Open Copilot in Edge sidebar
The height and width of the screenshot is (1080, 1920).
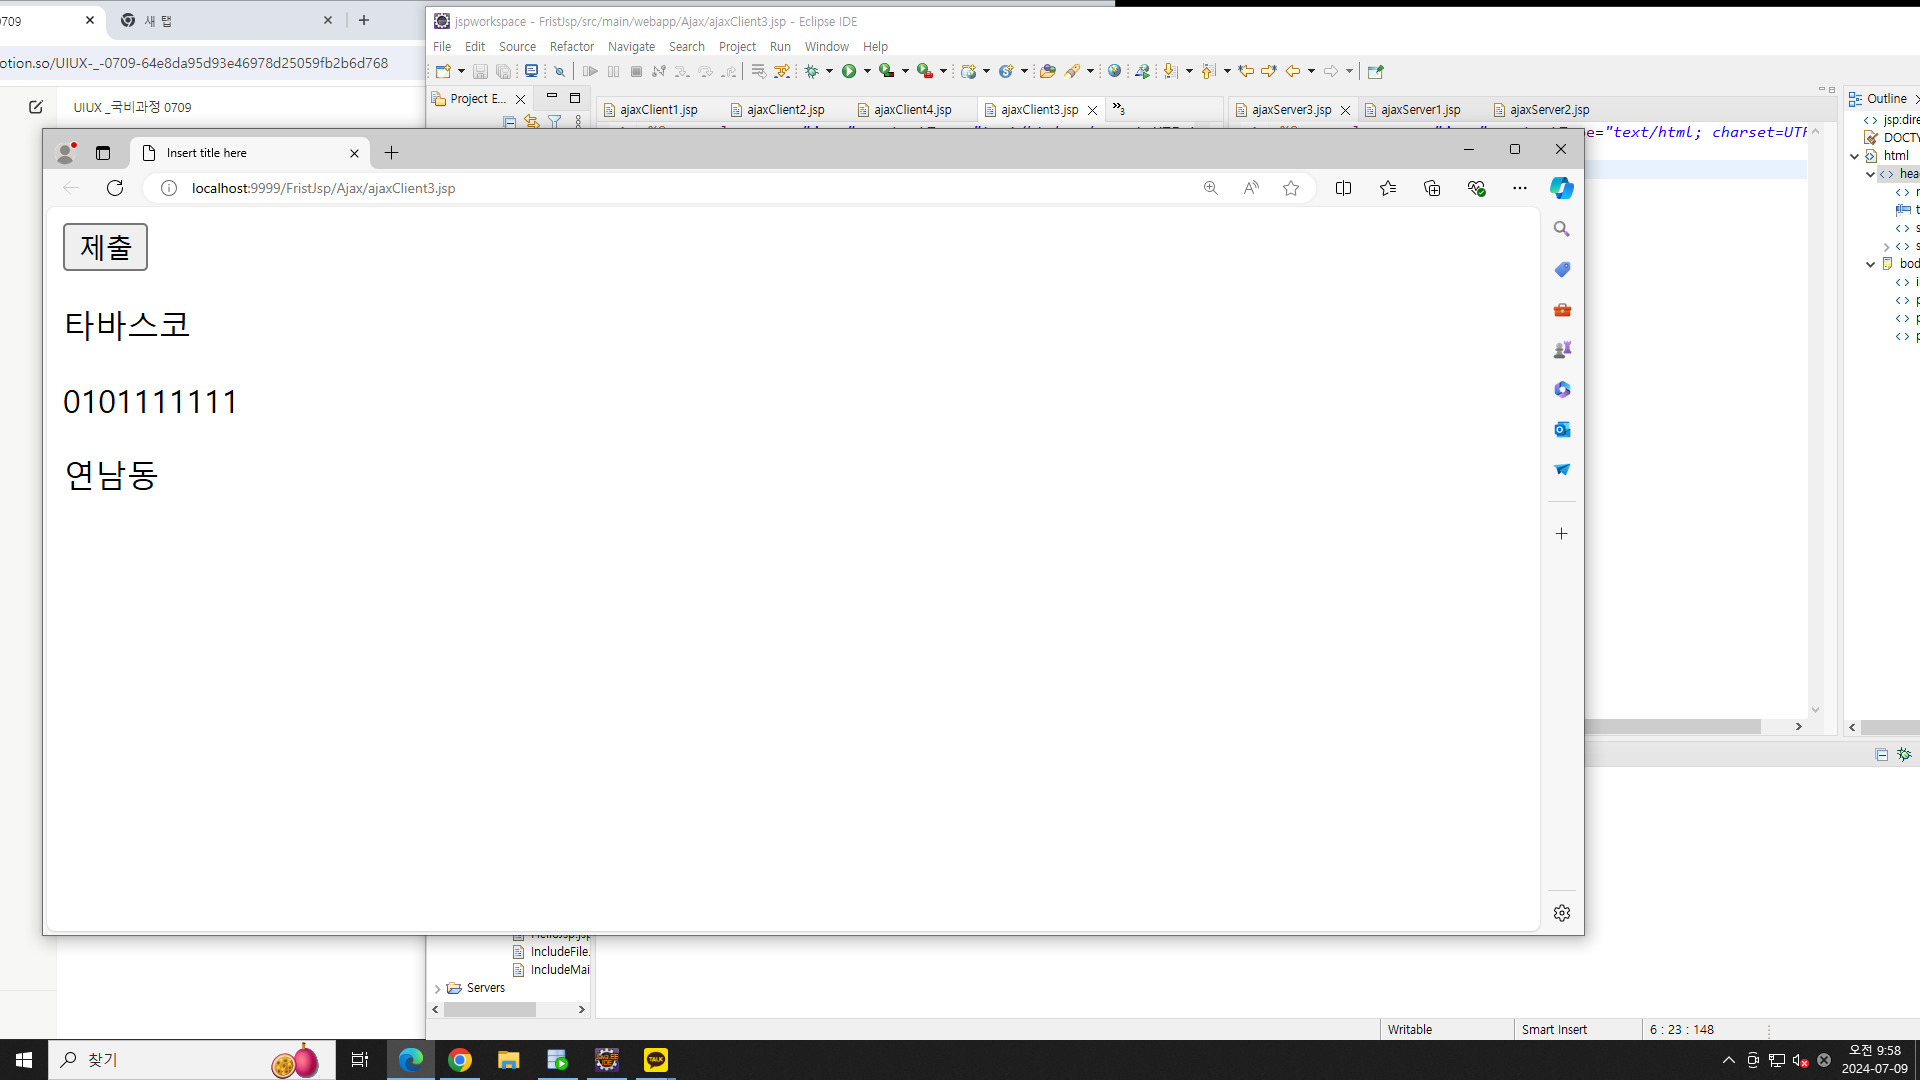pyautogui.click(x=1561, y=188)
